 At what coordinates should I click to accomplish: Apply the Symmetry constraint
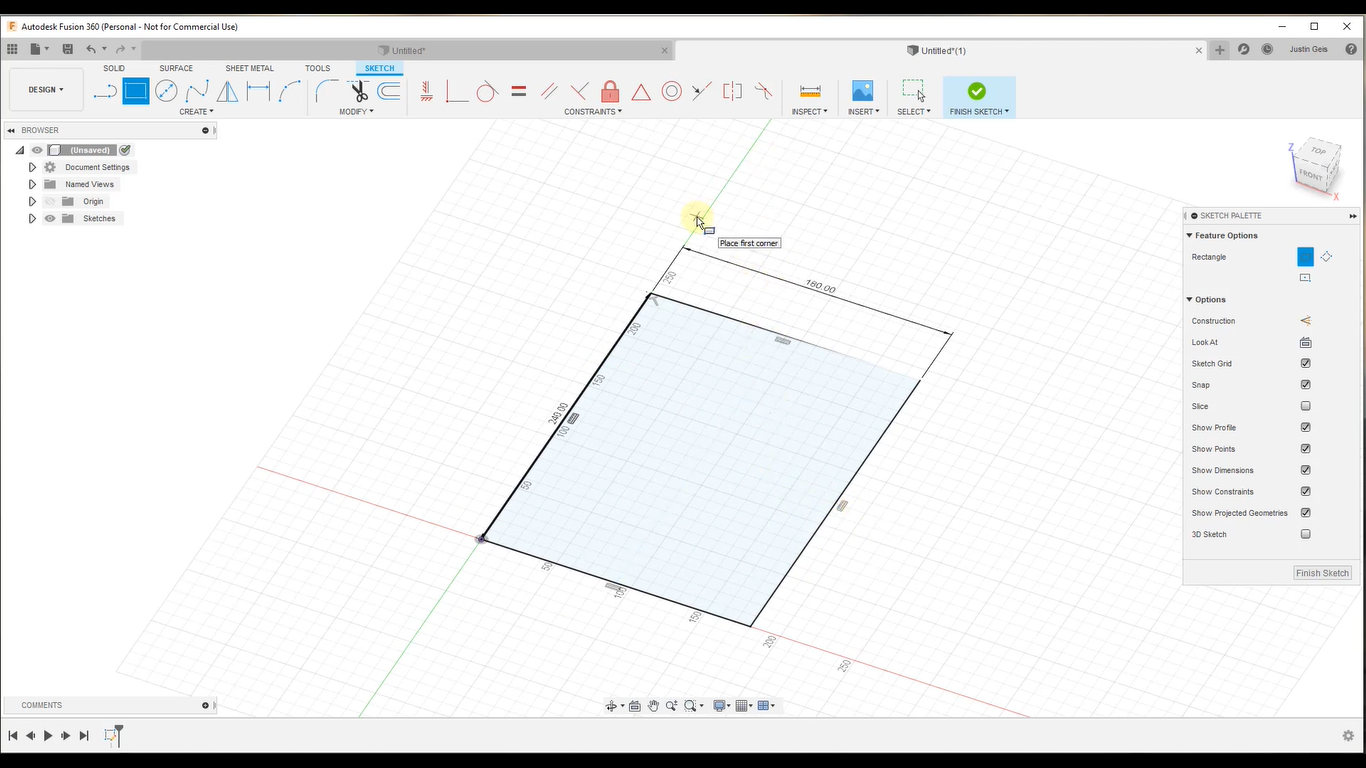(733, 92)
